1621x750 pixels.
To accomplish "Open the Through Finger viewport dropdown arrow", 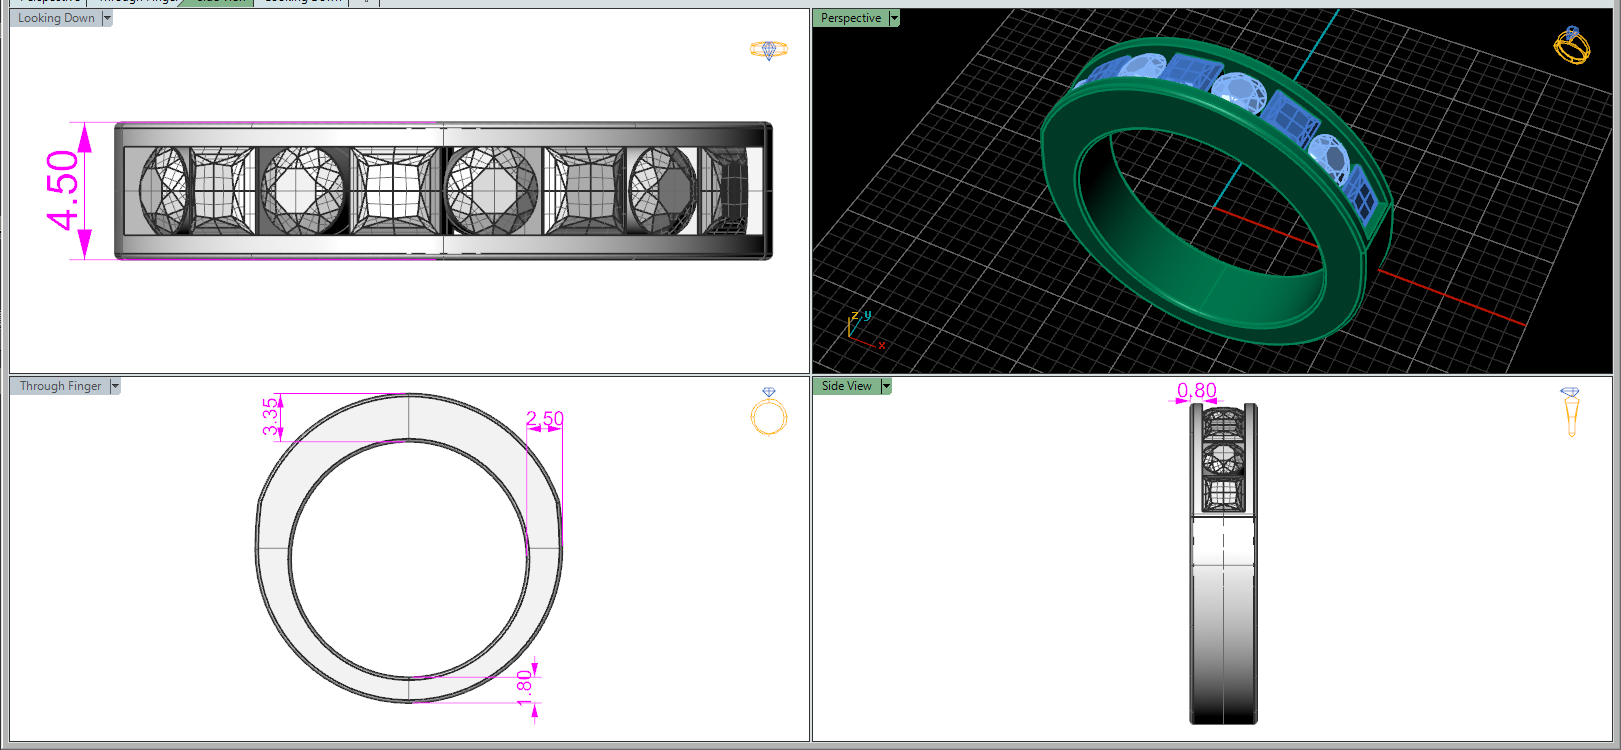I will 115,386.
